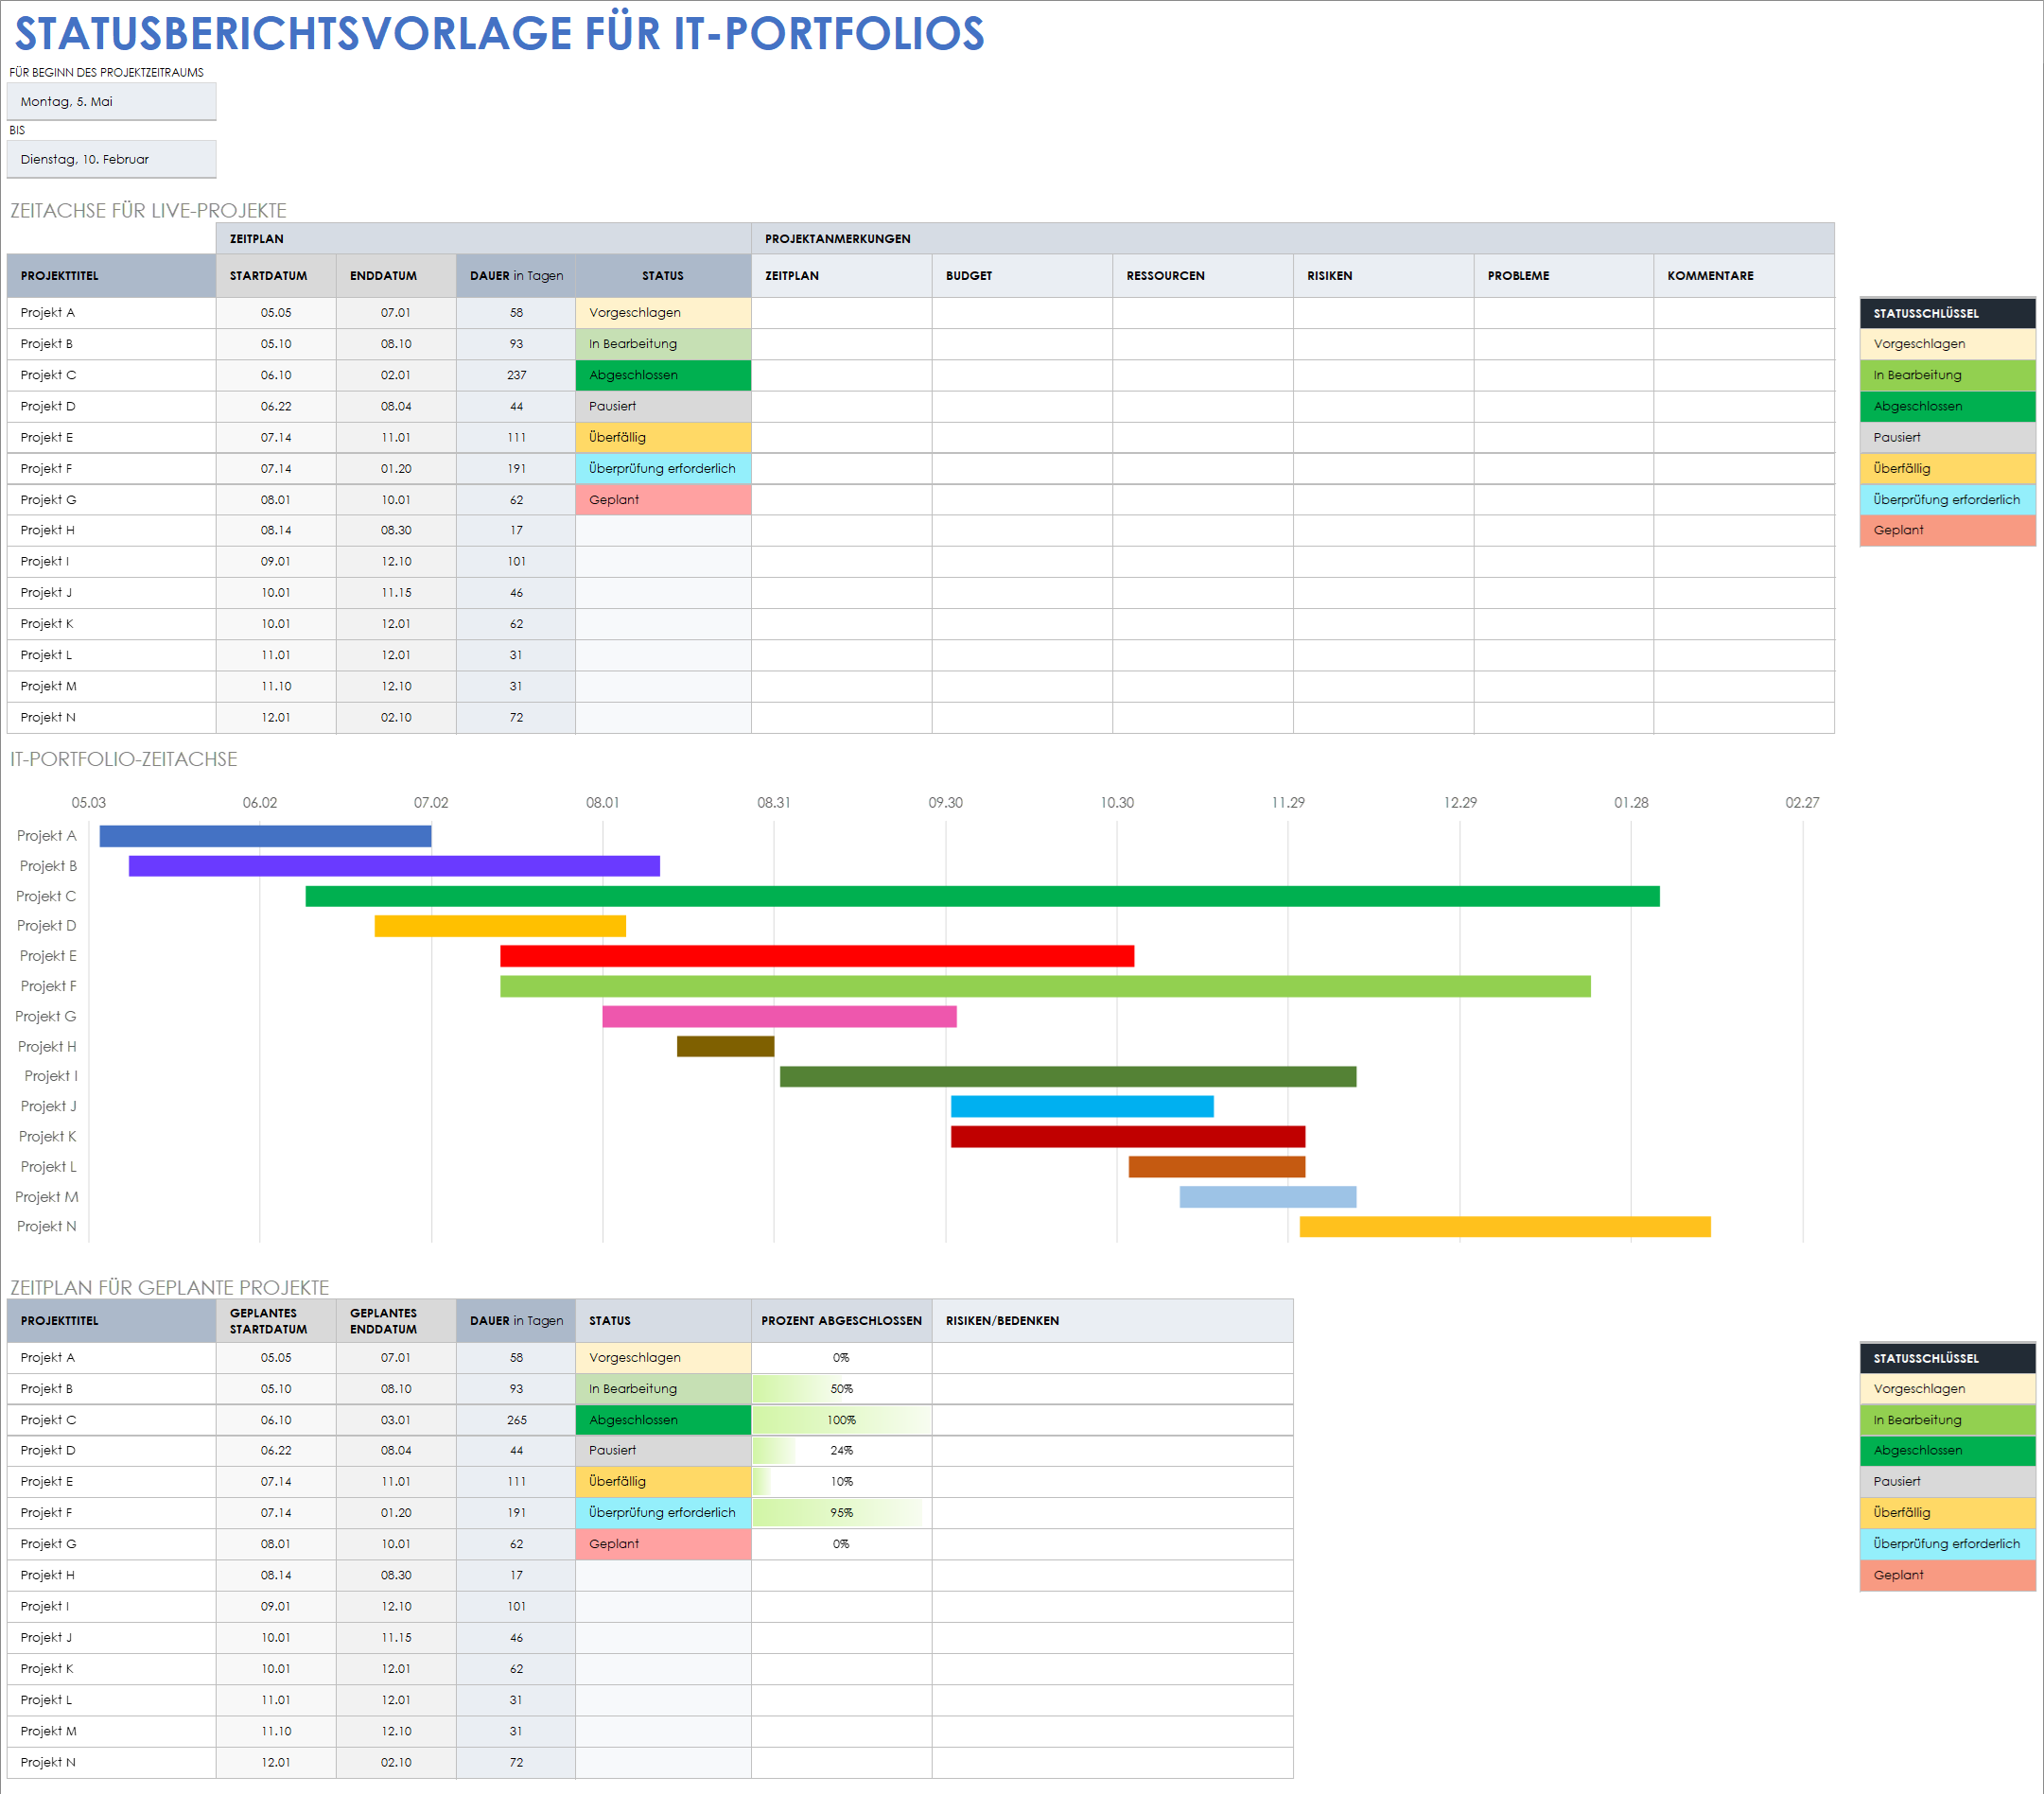Screen dimensions: 2044x1794
Task: Click planned end date 03.01 of Projekt C
Action: (396, 1420)
